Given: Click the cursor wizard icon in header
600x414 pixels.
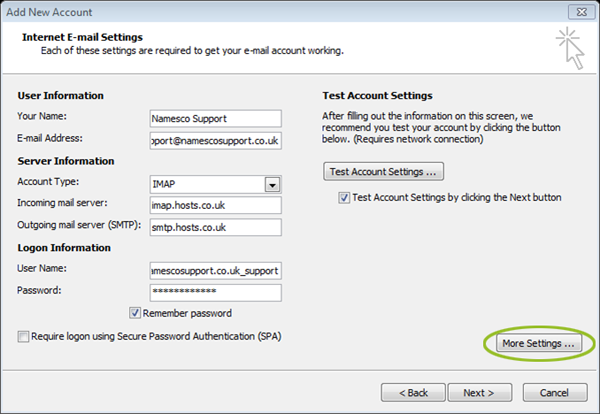Looking at the screenshot, I should click(570, 48).
